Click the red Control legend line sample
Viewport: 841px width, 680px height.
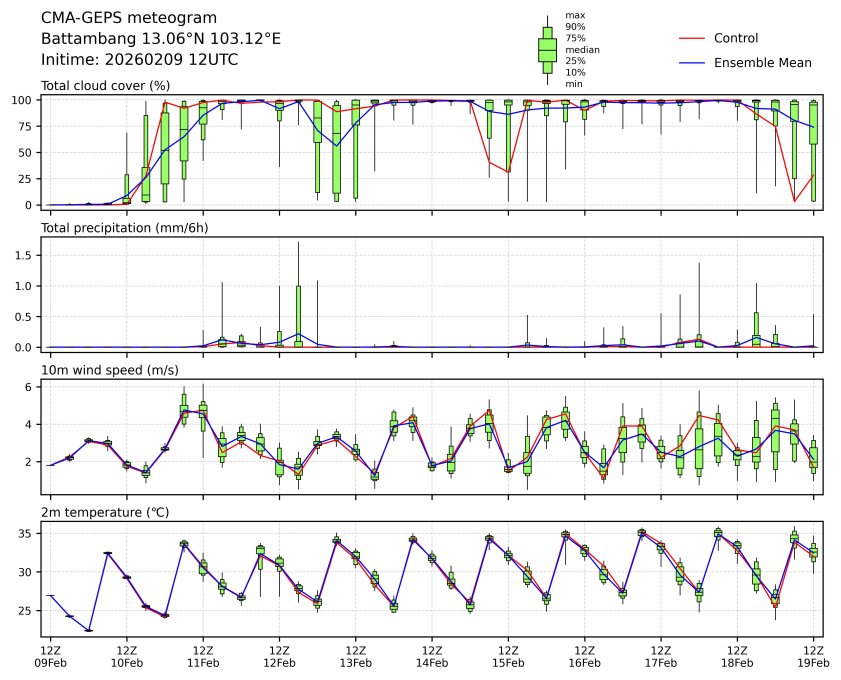[692, 38]
